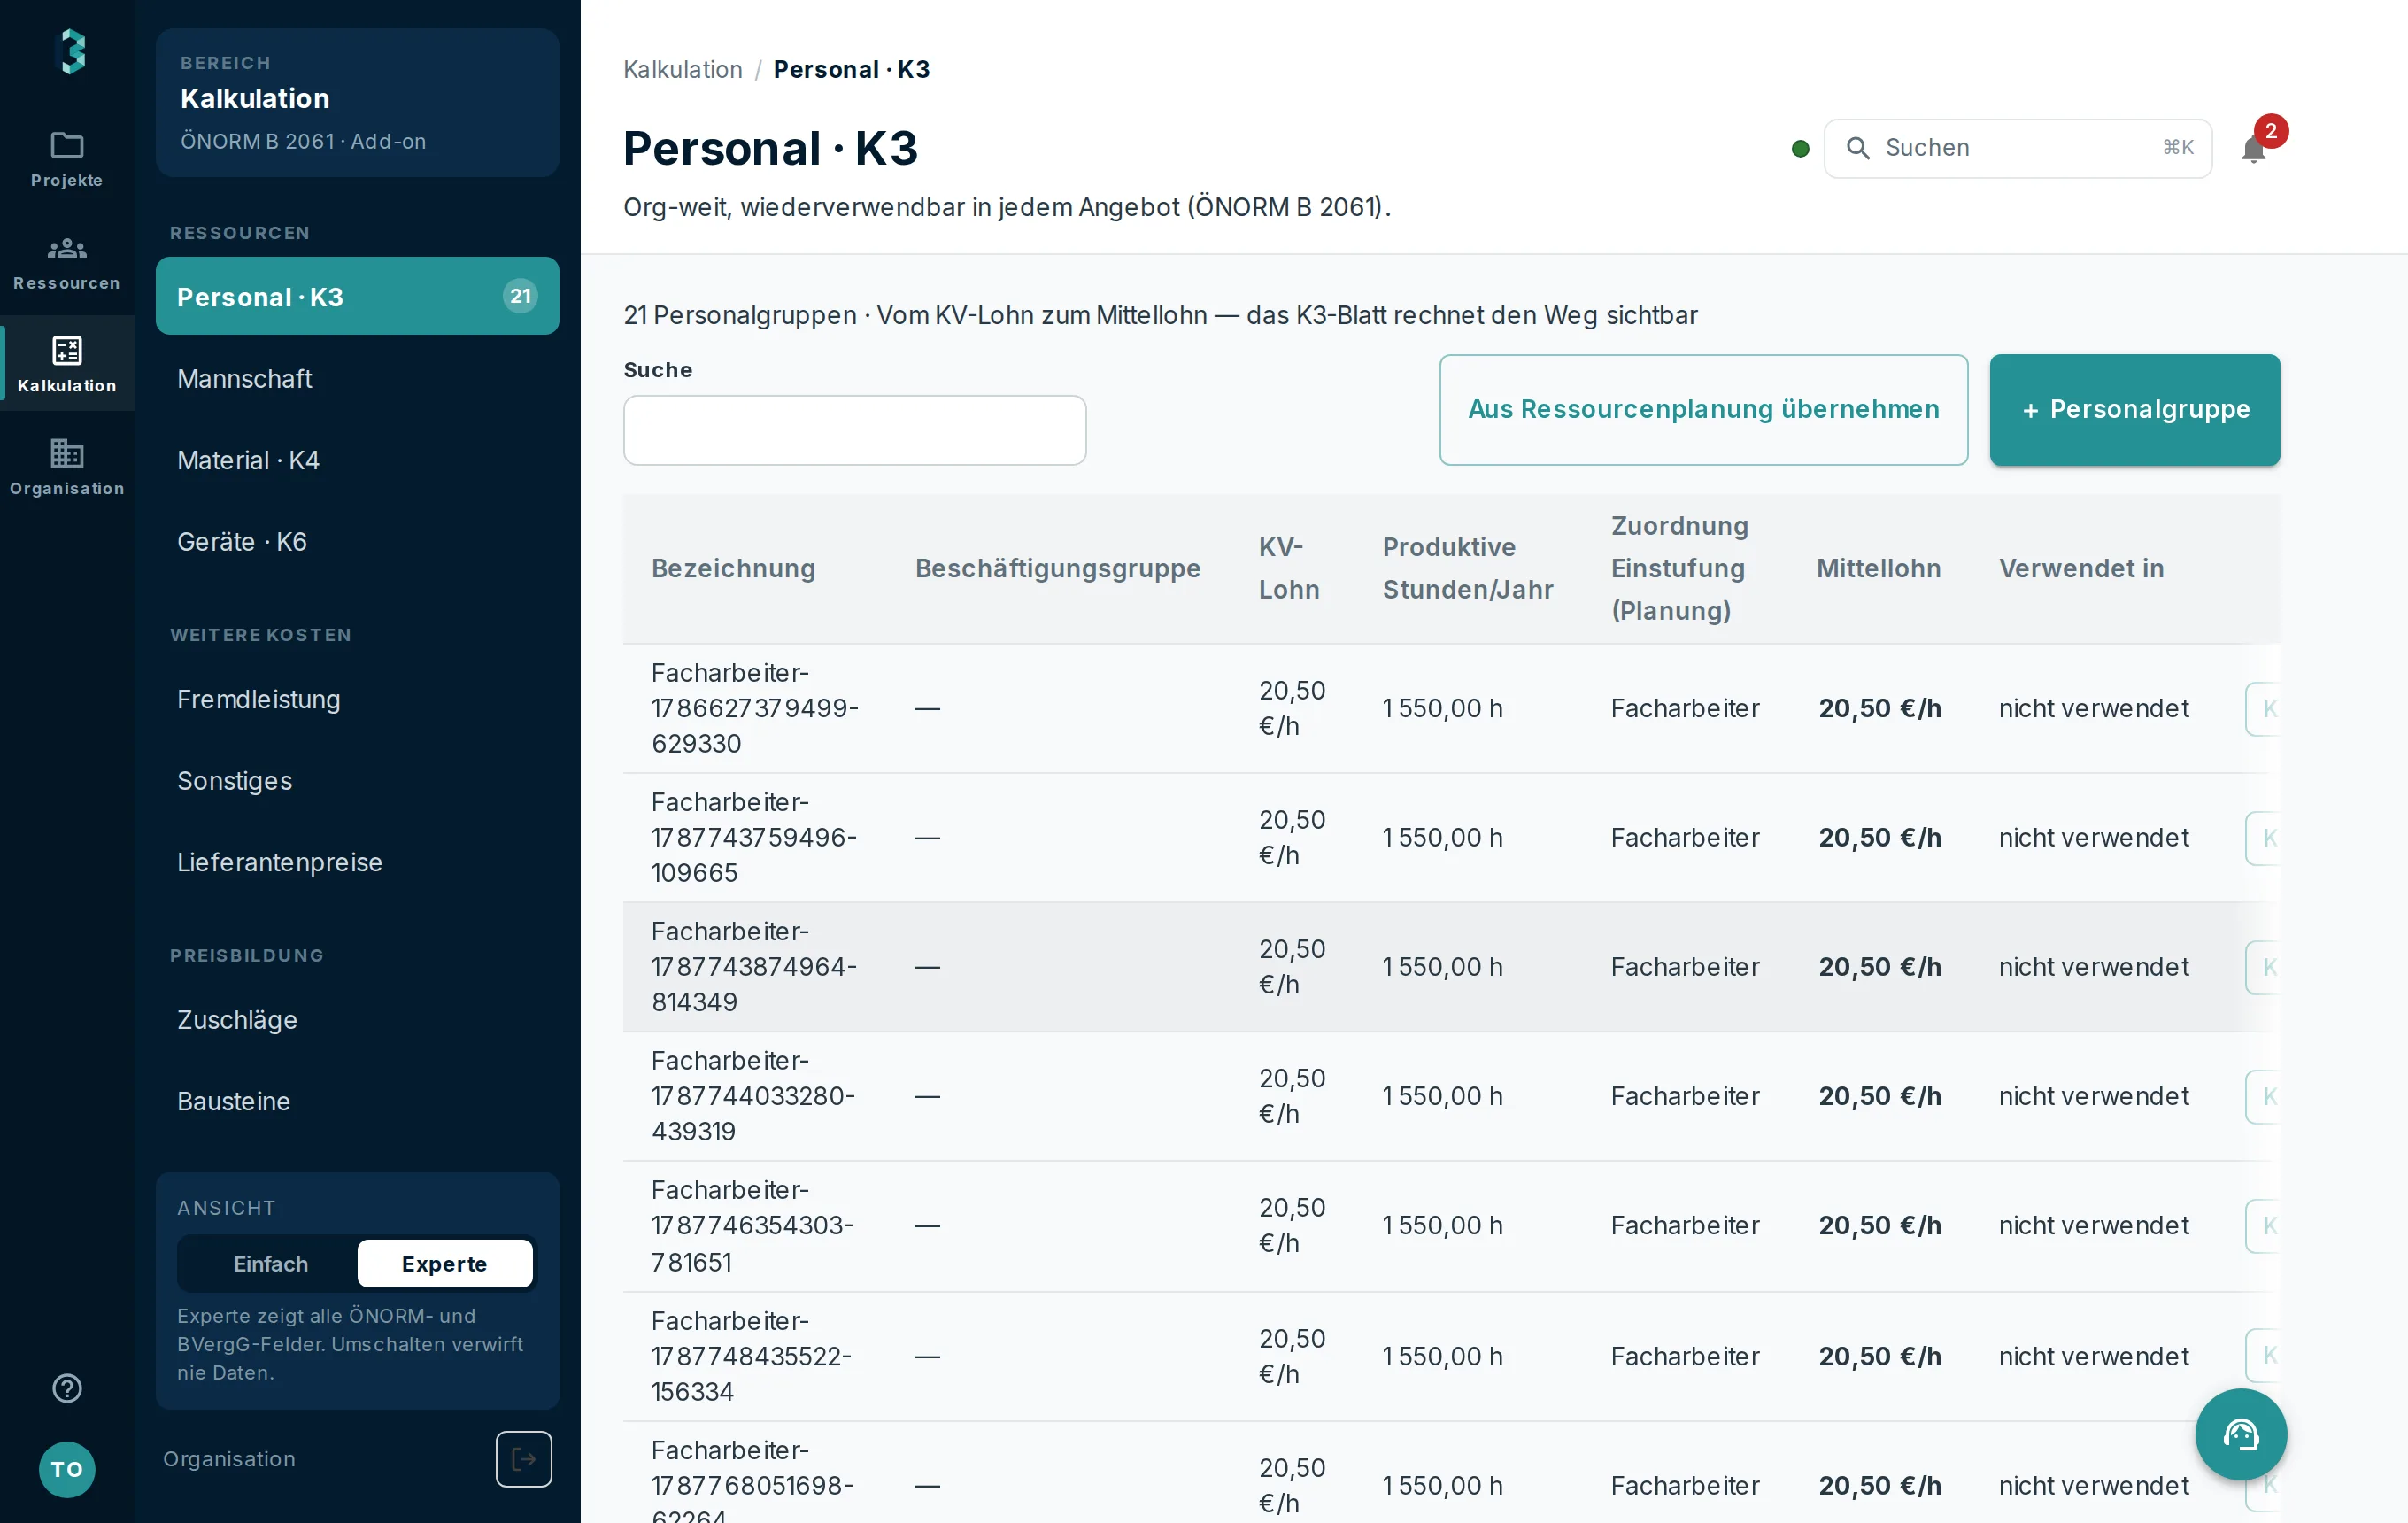Click the Beschäftigungsgruppe column header
This screenshot has height=1523, width=2408.
click(1057, 568)
